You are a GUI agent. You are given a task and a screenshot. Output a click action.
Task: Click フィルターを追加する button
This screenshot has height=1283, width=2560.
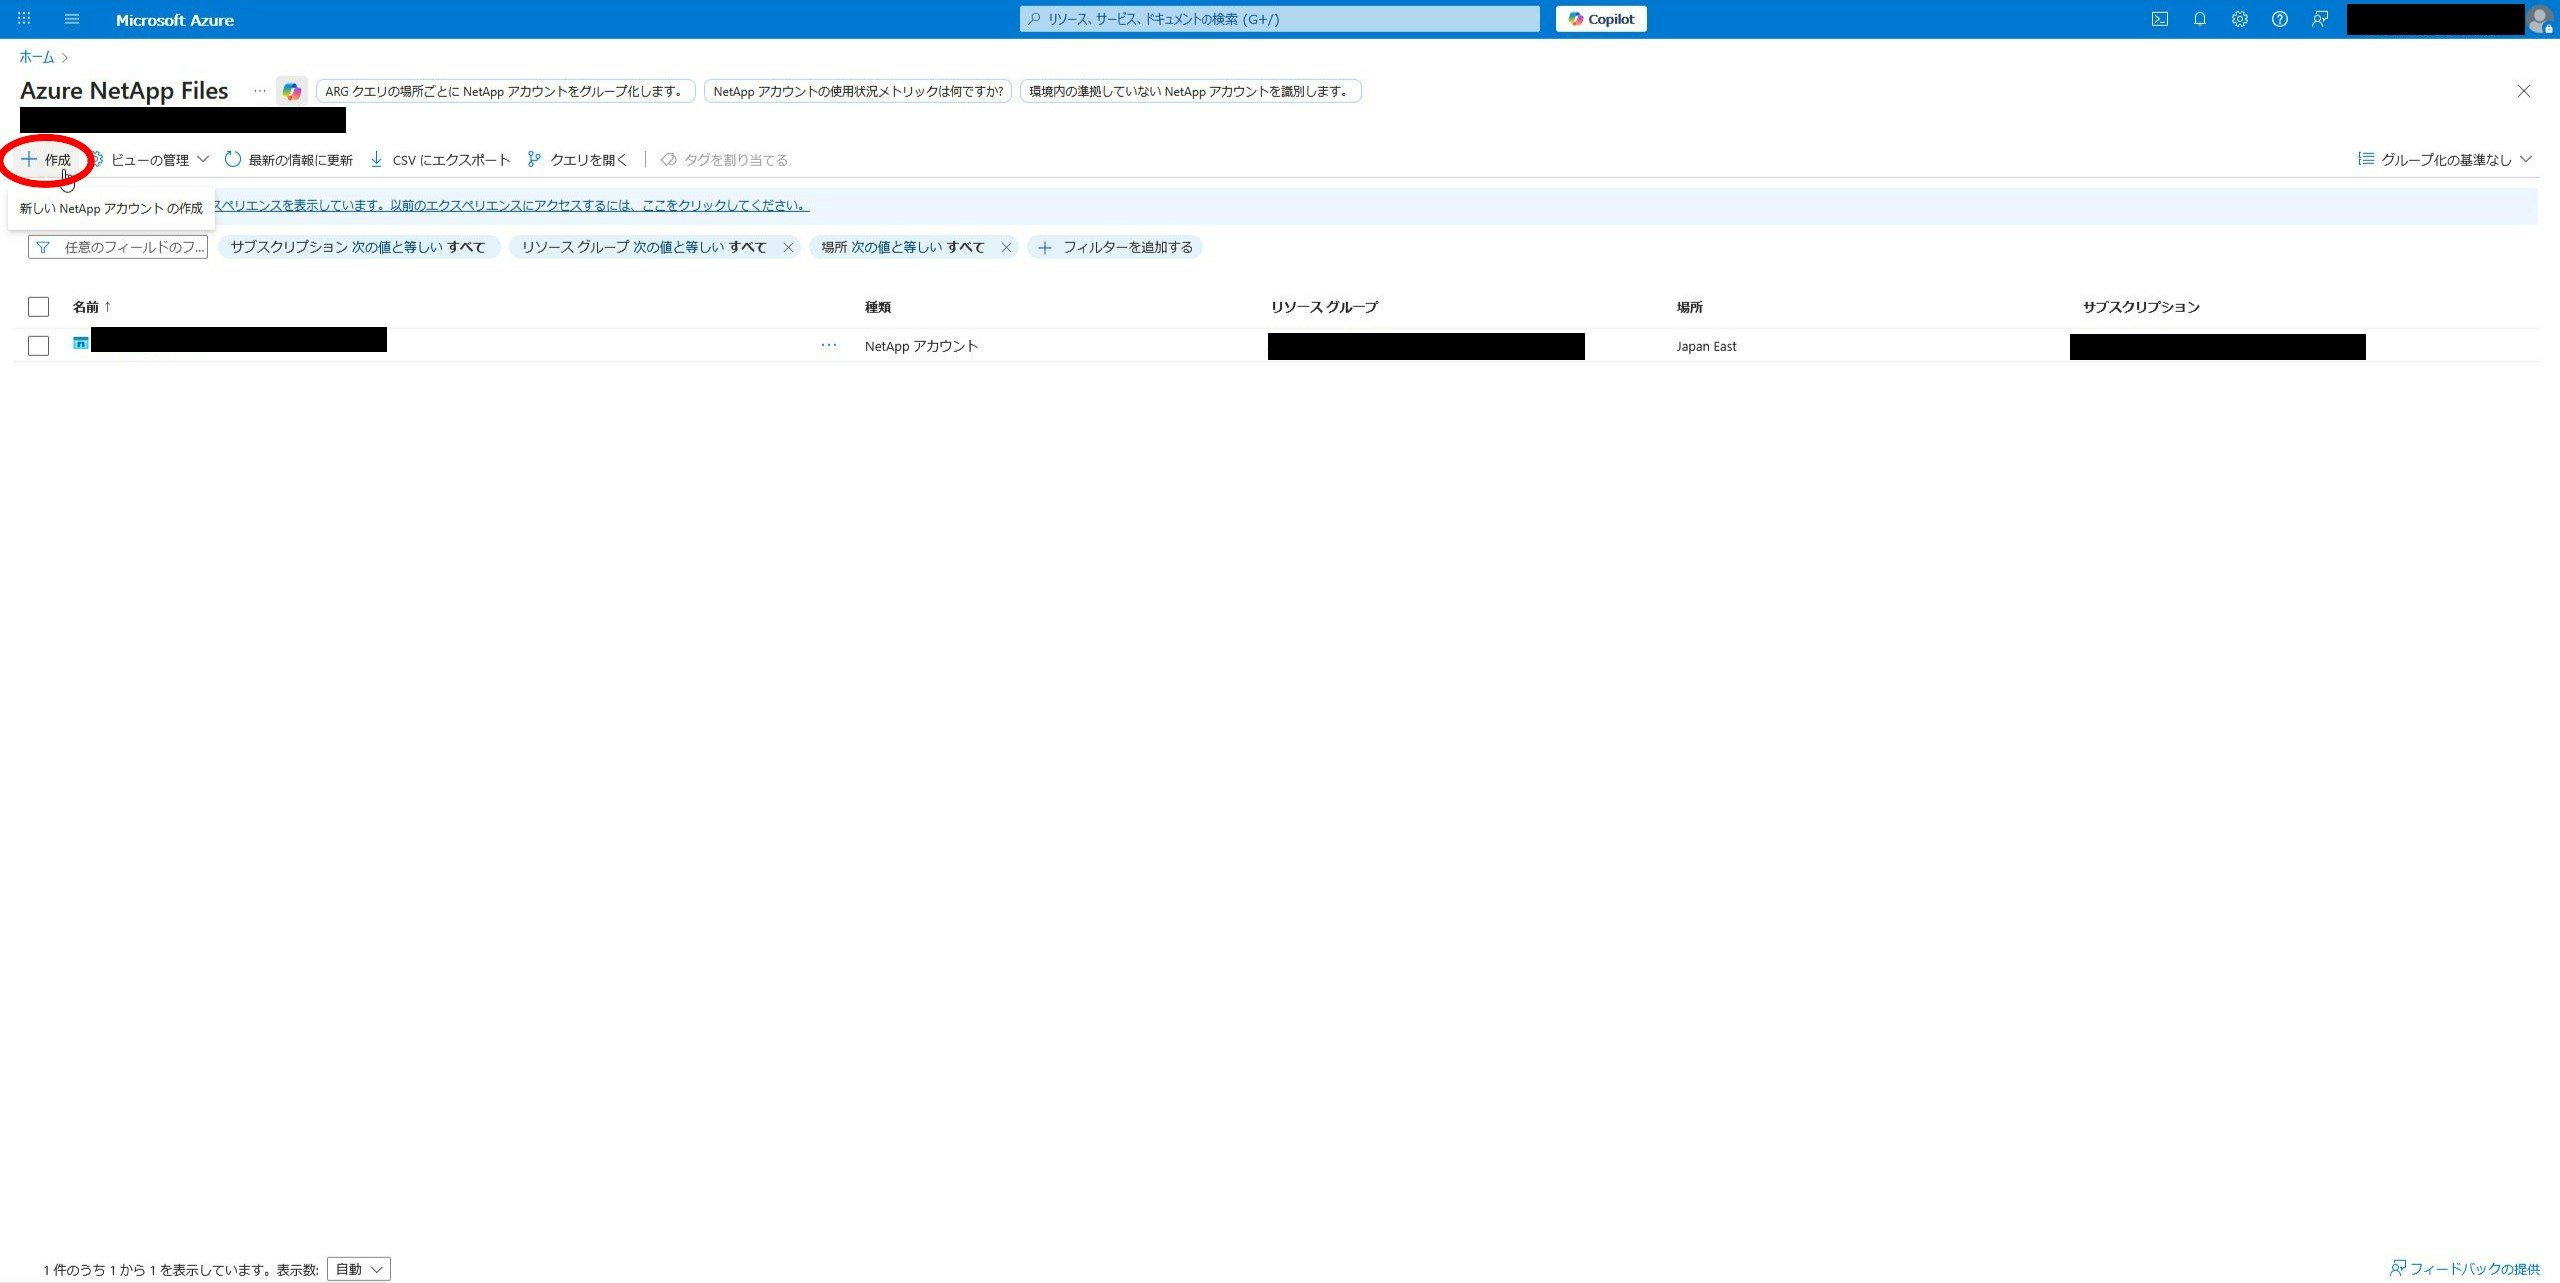tap(1115, 247)
